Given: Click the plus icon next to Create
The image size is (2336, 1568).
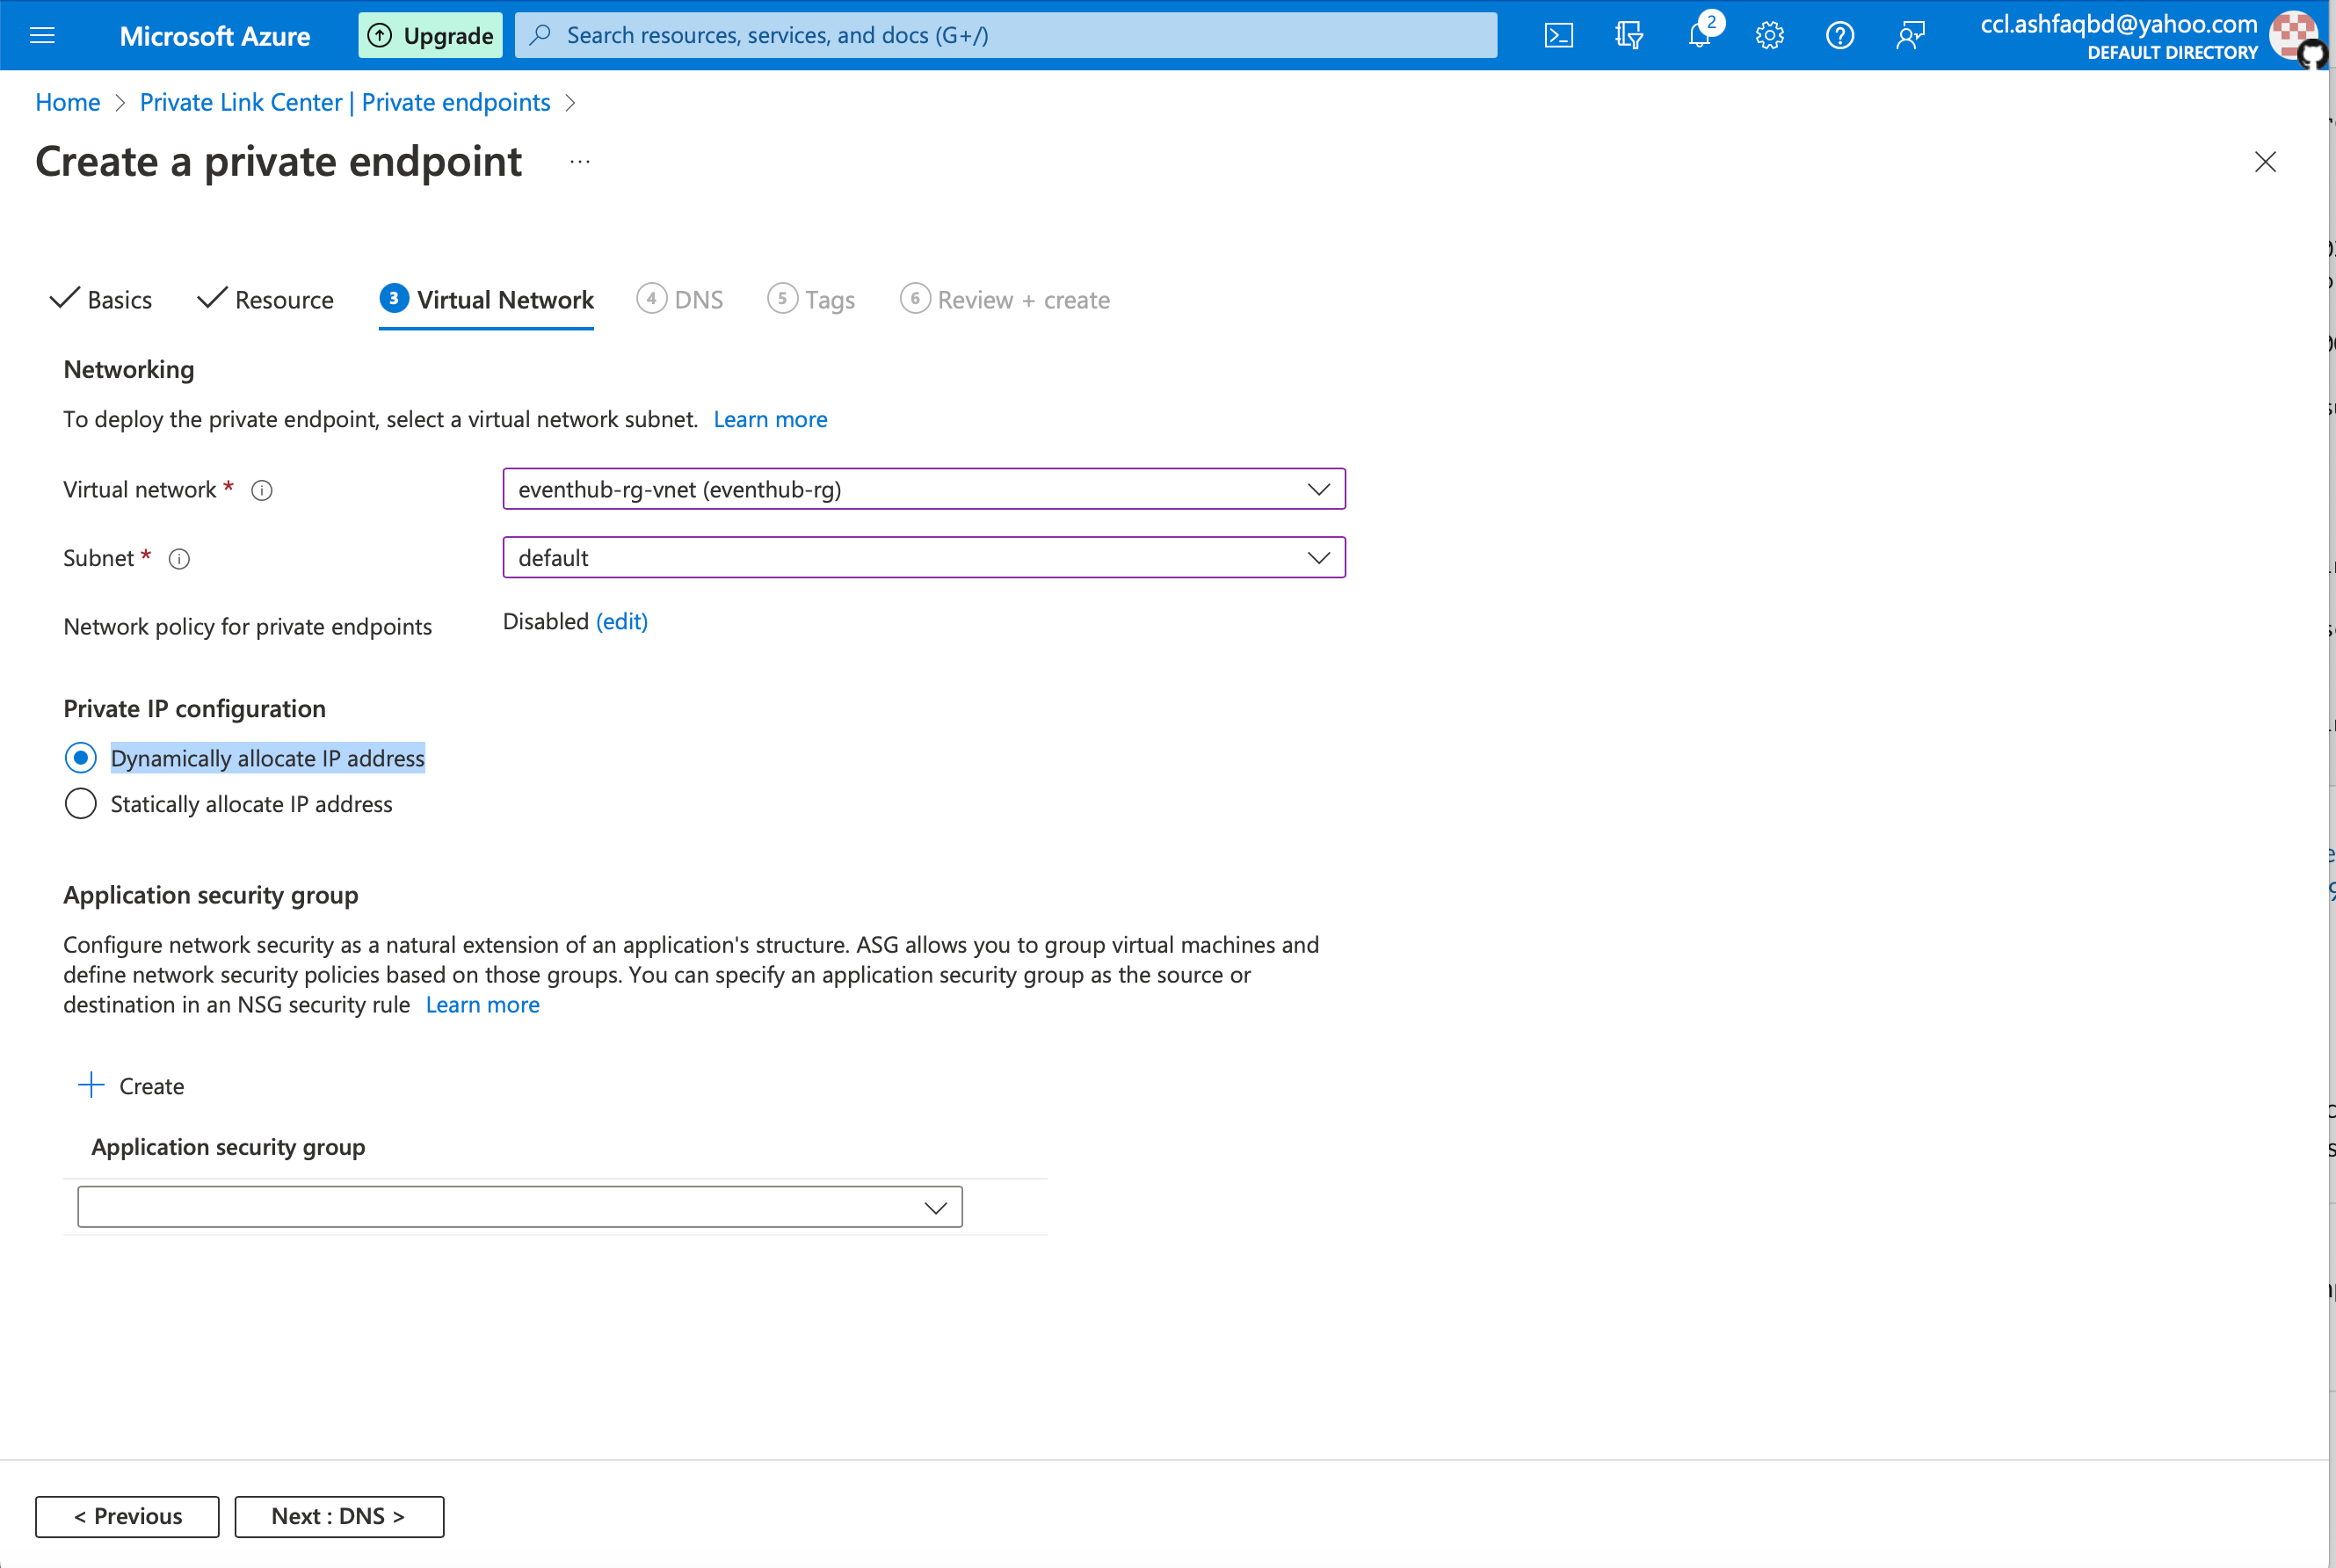Looking at the screenshot, I should pos(91,1085).
